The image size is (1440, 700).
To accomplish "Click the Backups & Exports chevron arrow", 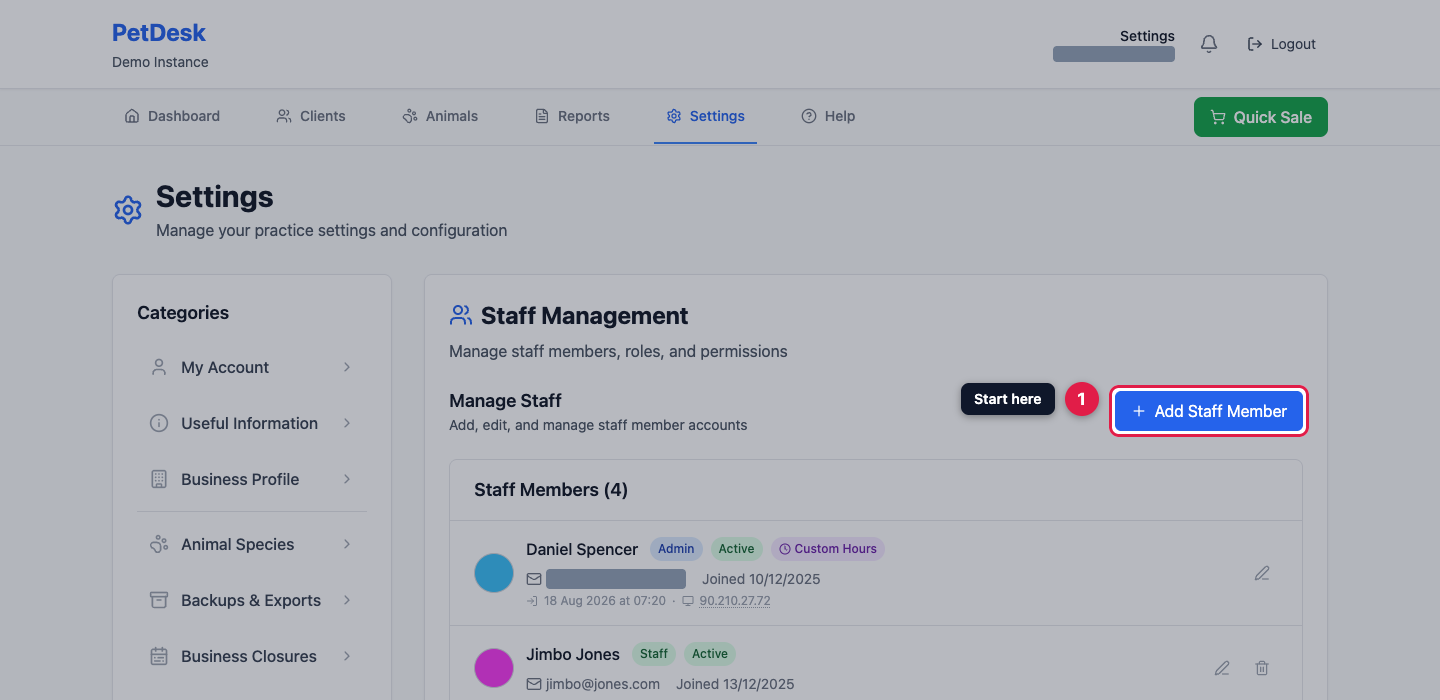I will pyautogui.click(x=347, y=600).
